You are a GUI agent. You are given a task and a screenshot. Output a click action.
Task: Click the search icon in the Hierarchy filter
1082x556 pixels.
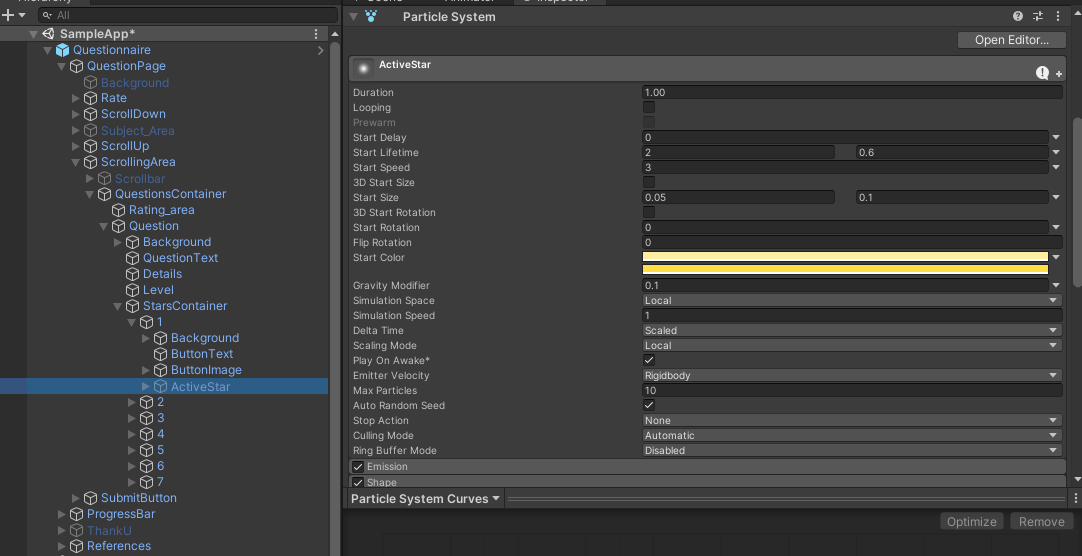click(x=46, y=14)
